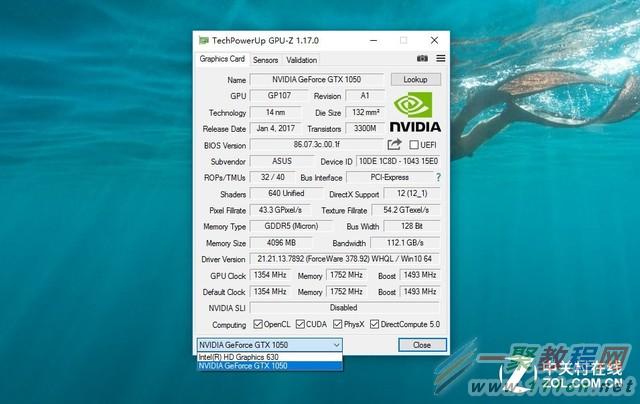640x404 pixels.
Task: Click GPU Clock row Boost field 1493 MHz
Action: [420, 275]
